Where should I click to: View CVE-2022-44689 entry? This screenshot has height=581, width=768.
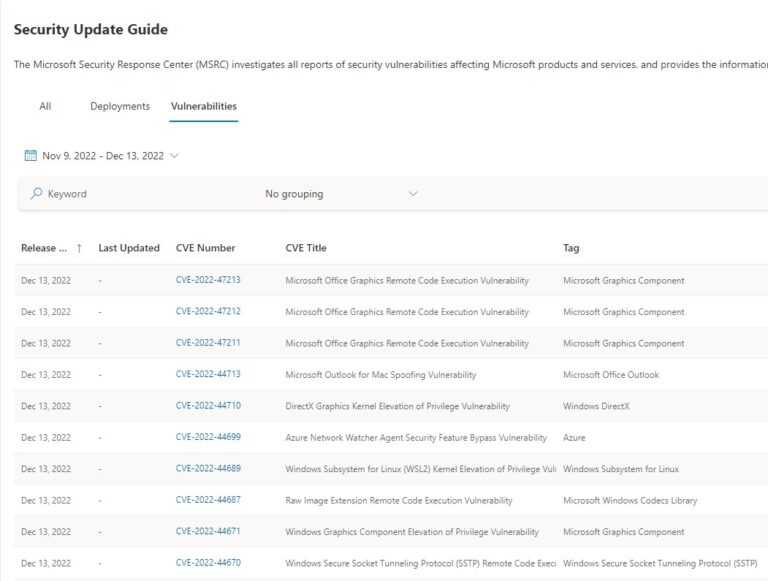[x=208, y=469]
